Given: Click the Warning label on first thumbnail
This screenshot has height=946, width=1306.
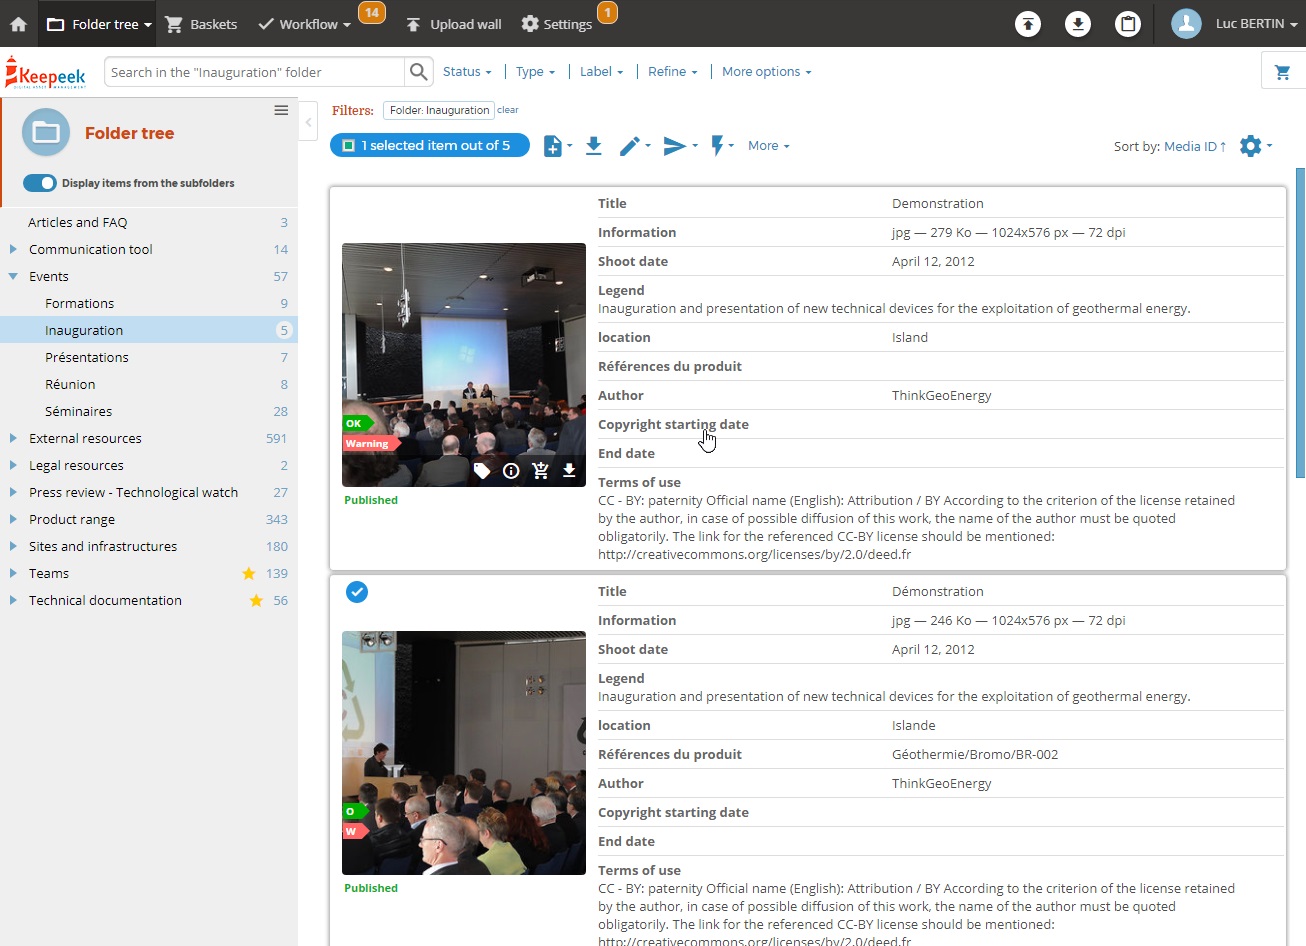Looking at the screenshot, I should click(369, 444).
